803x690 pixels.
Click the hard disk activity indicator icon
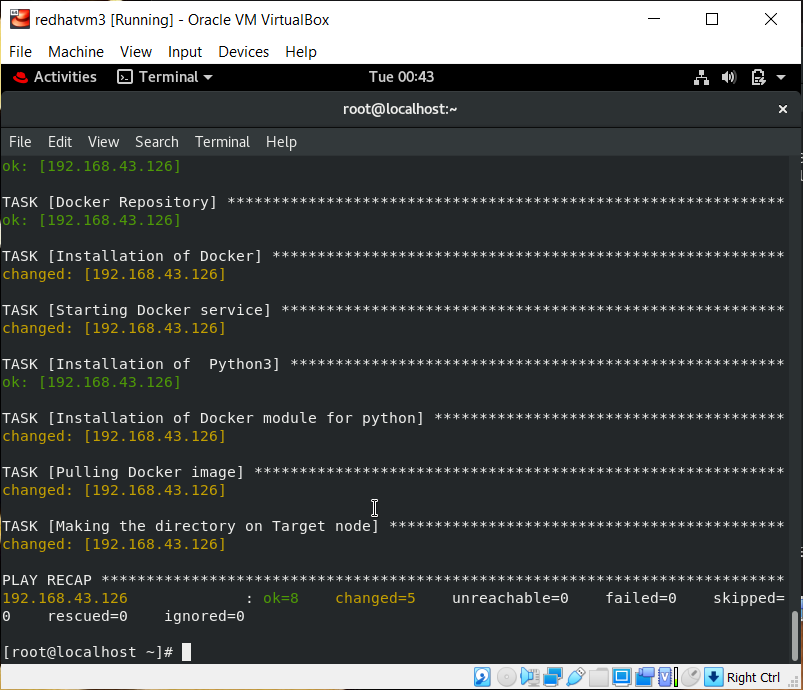click(482, 677)
